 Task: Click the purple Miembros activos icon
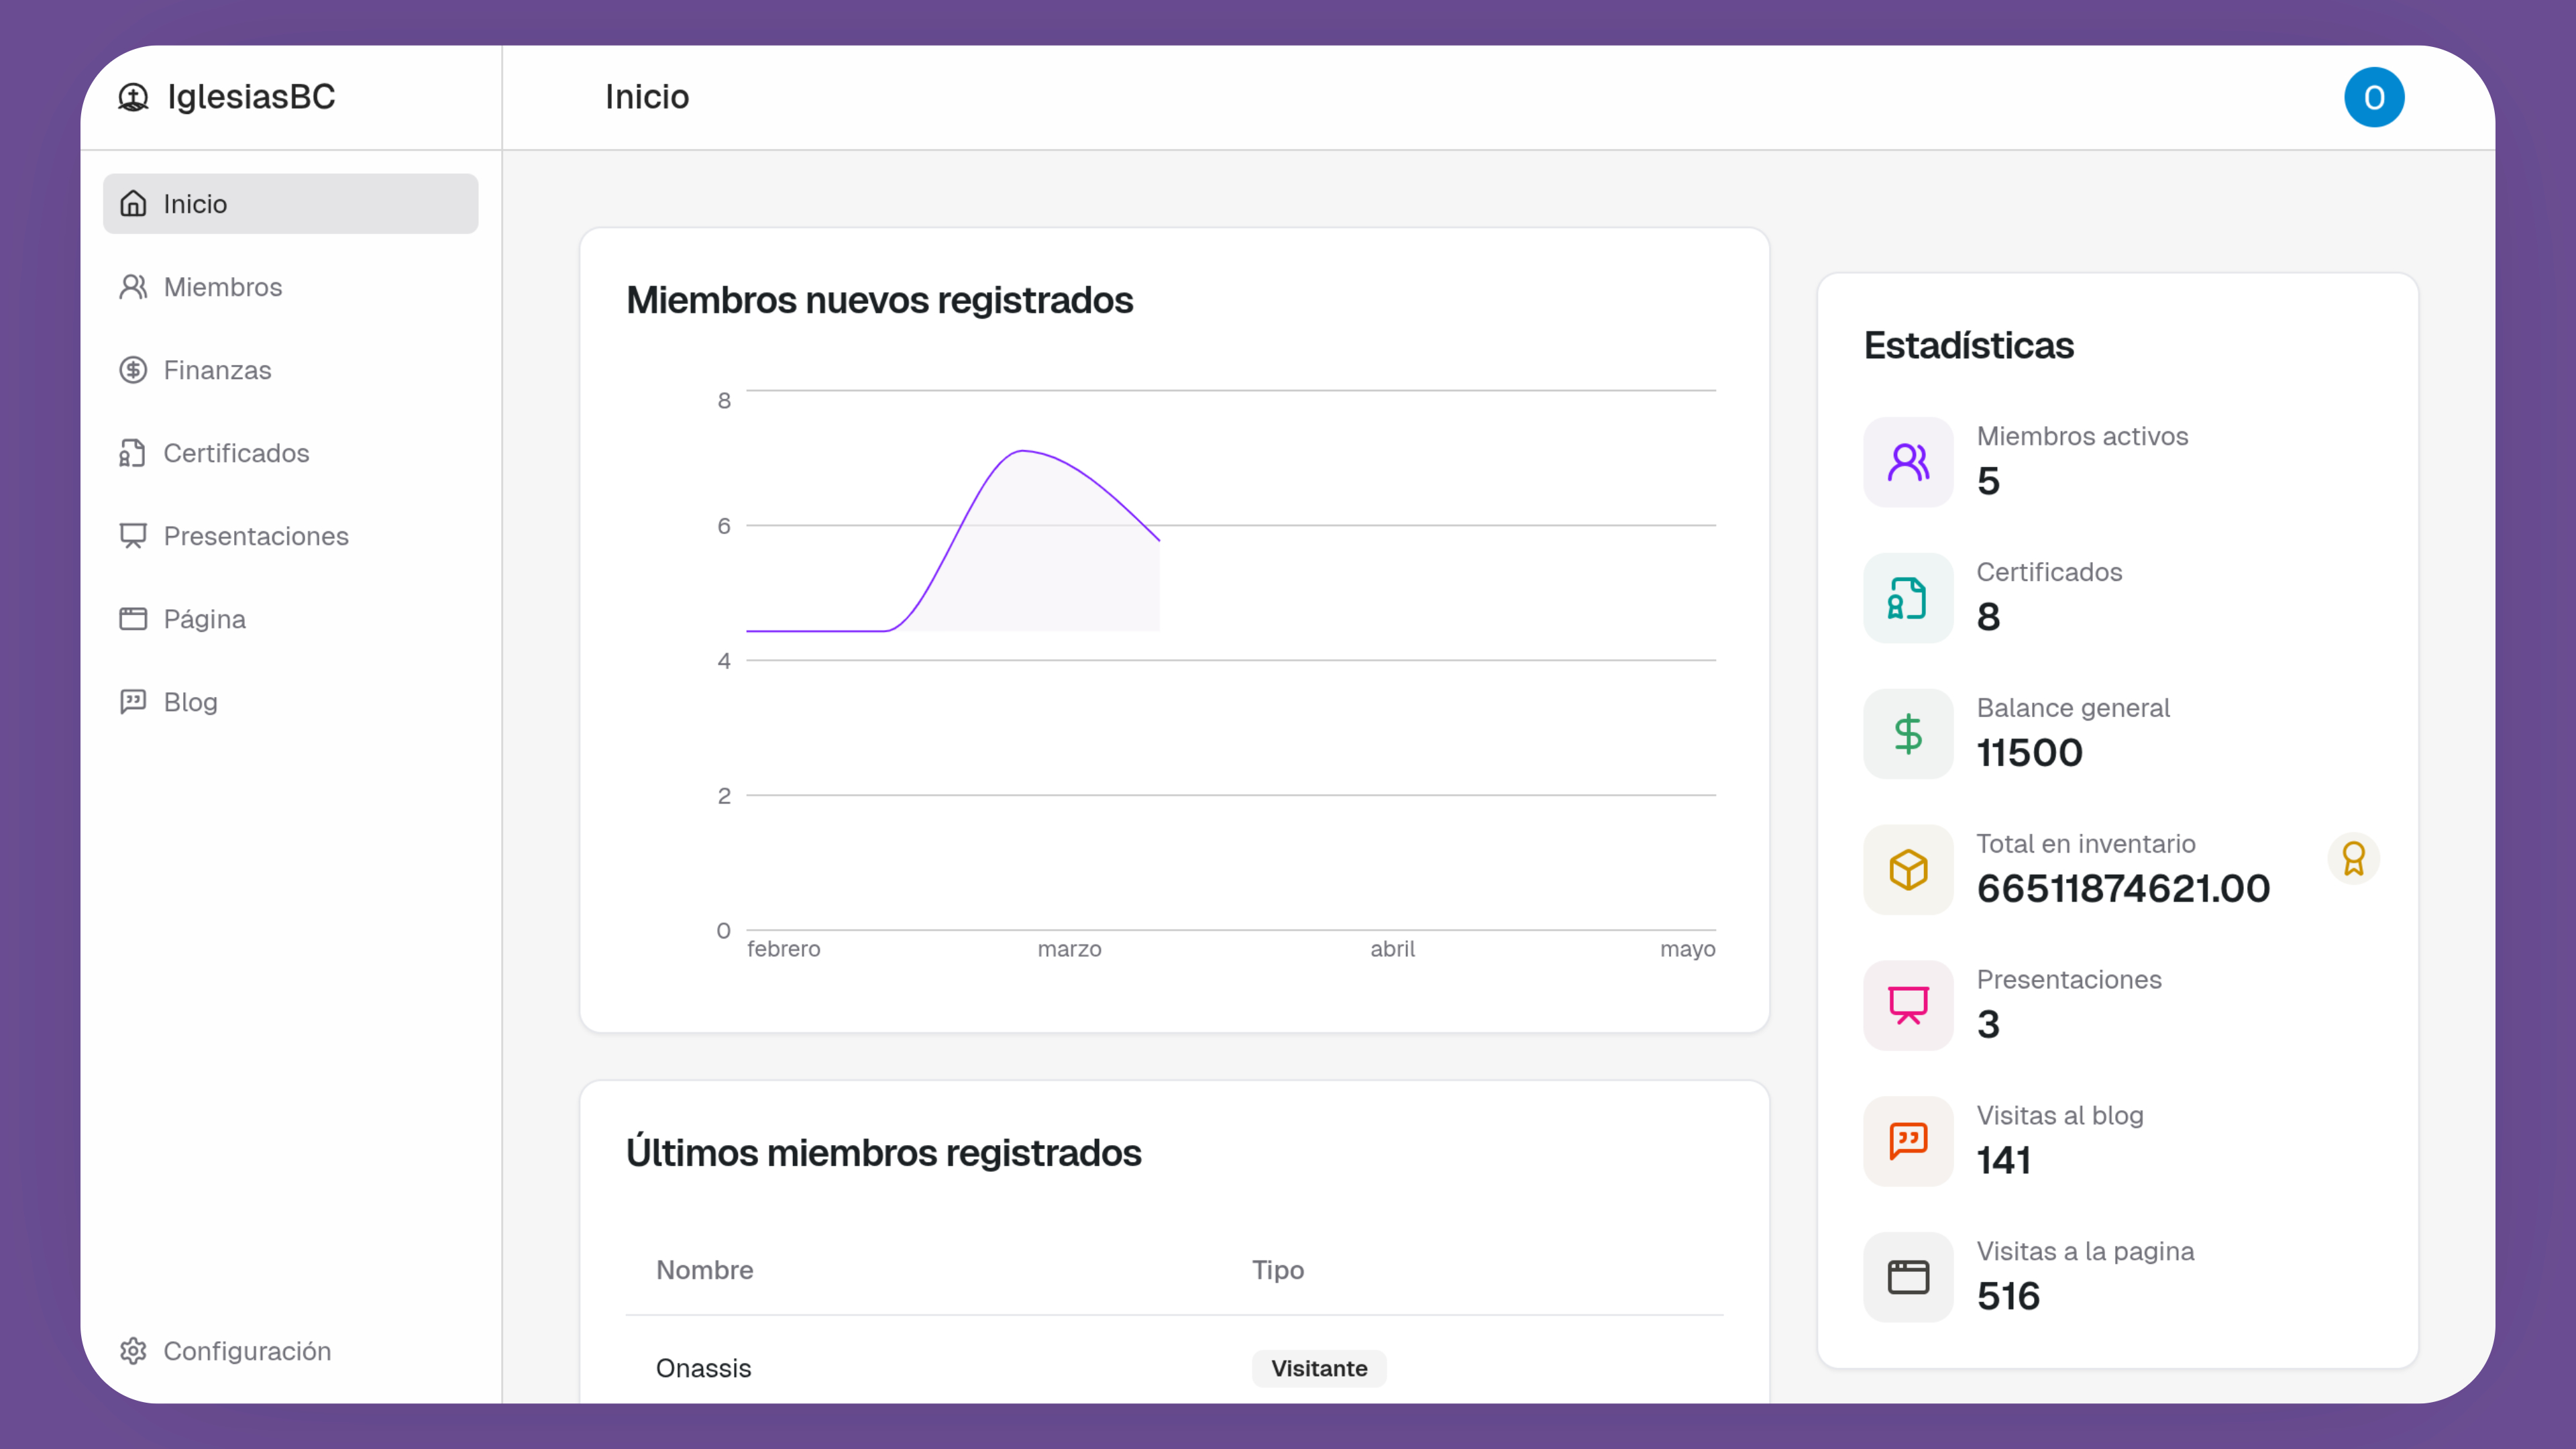tap(1907, 462)
